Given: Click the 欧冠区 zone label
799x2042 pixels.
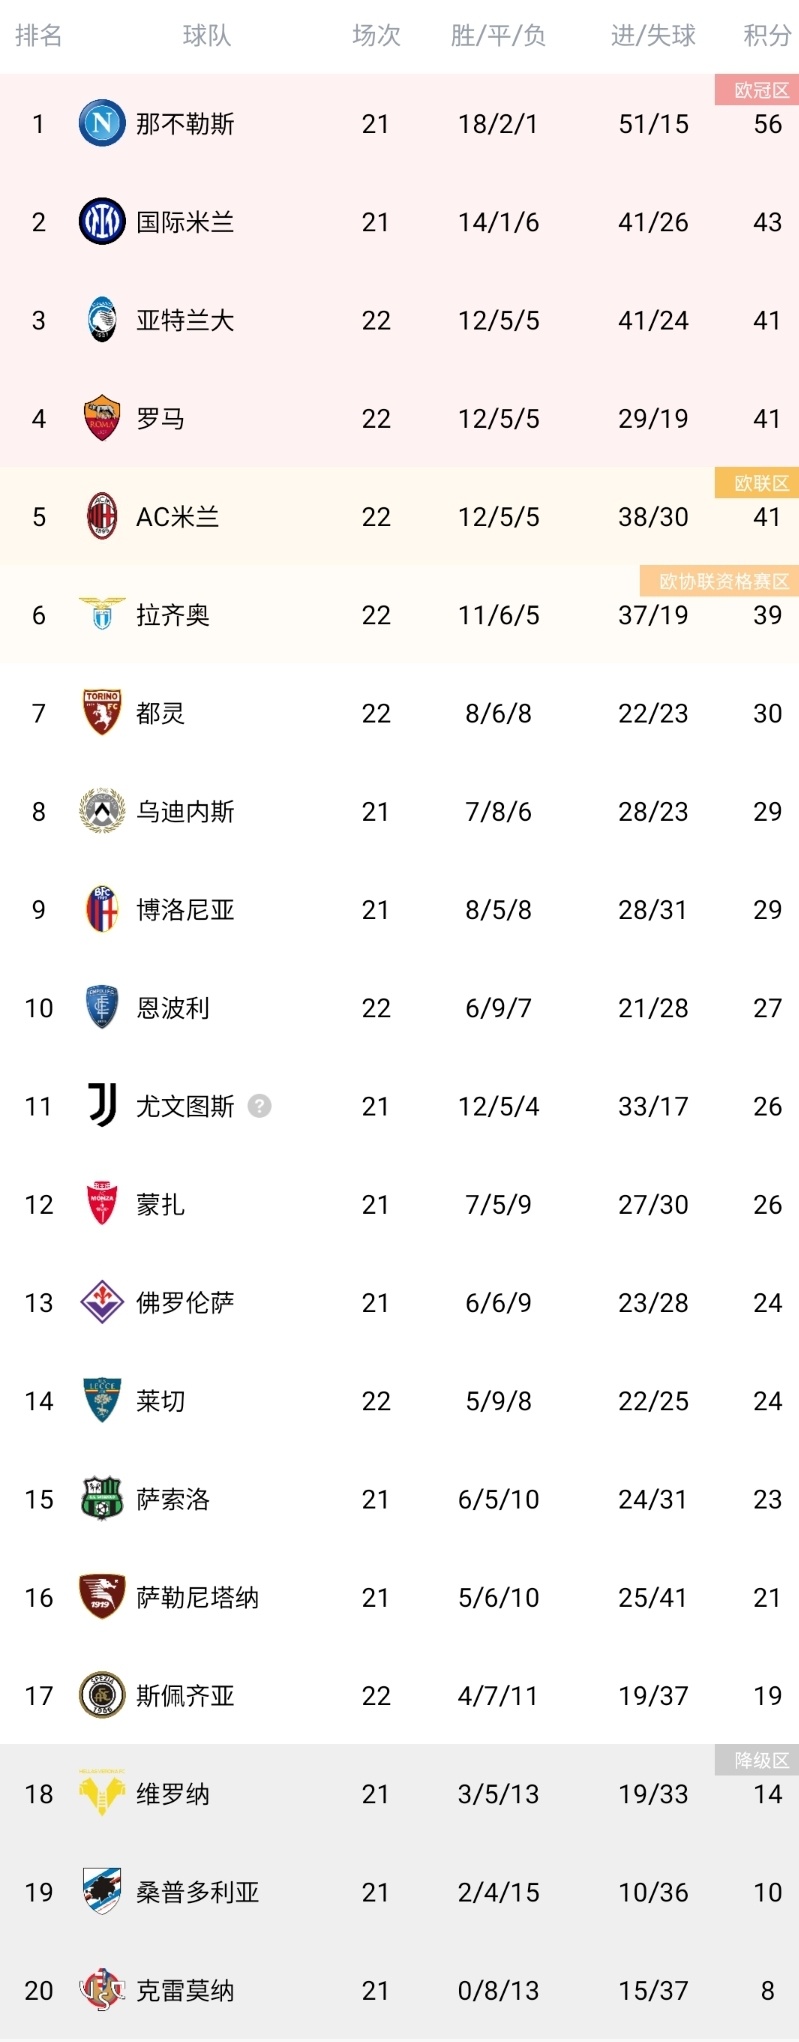Looking at the screenshot, I should [761, 90].
